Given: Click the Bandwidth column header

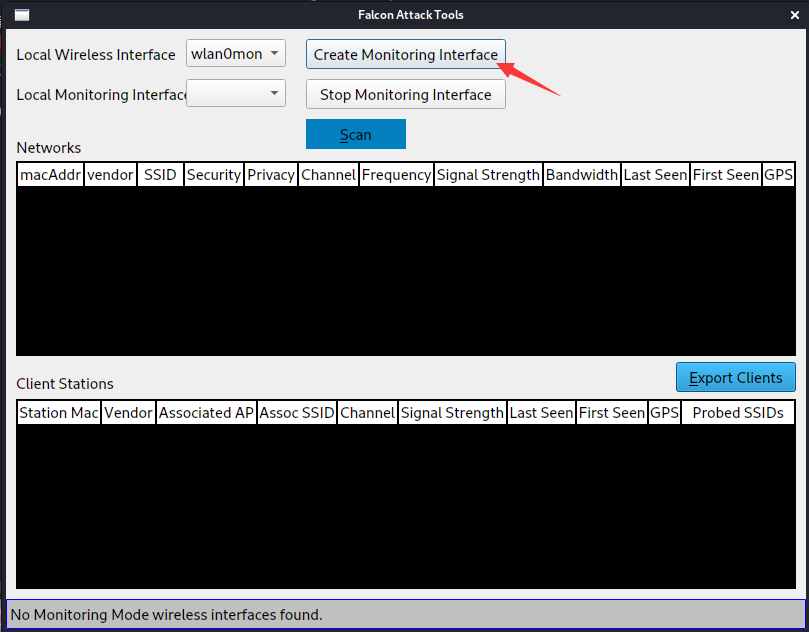Looking at the screenshot, I should tap(581, 175).
